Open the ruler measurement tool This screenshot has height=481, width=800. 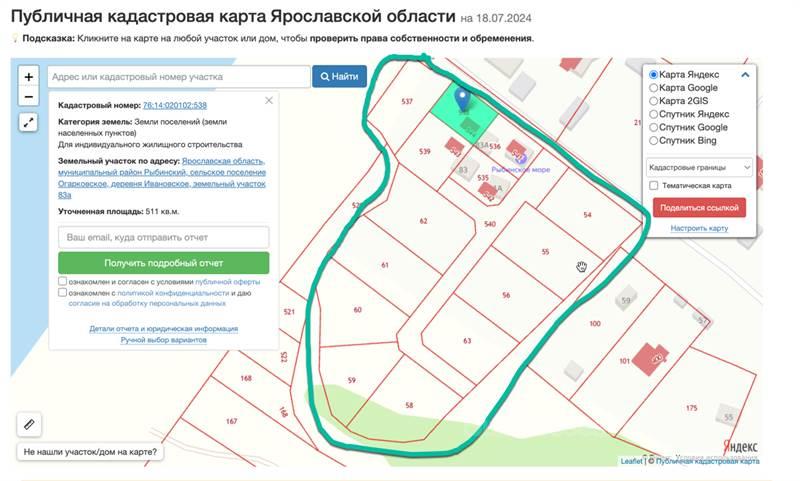tap(29, 424)
